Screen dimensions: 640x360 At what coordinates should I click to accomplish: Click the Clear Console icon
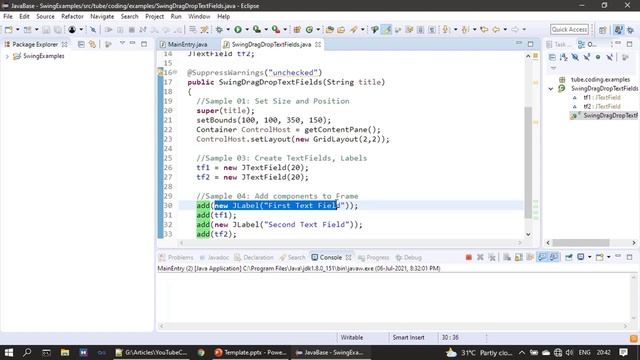(507, 257)
